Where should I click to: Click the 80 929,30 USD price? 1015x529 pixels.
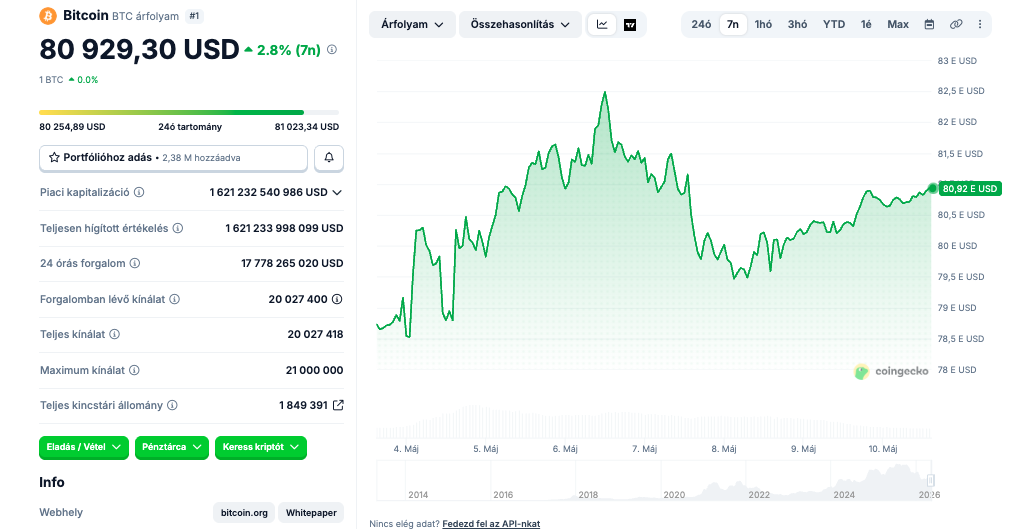click(x=139, y=49)
